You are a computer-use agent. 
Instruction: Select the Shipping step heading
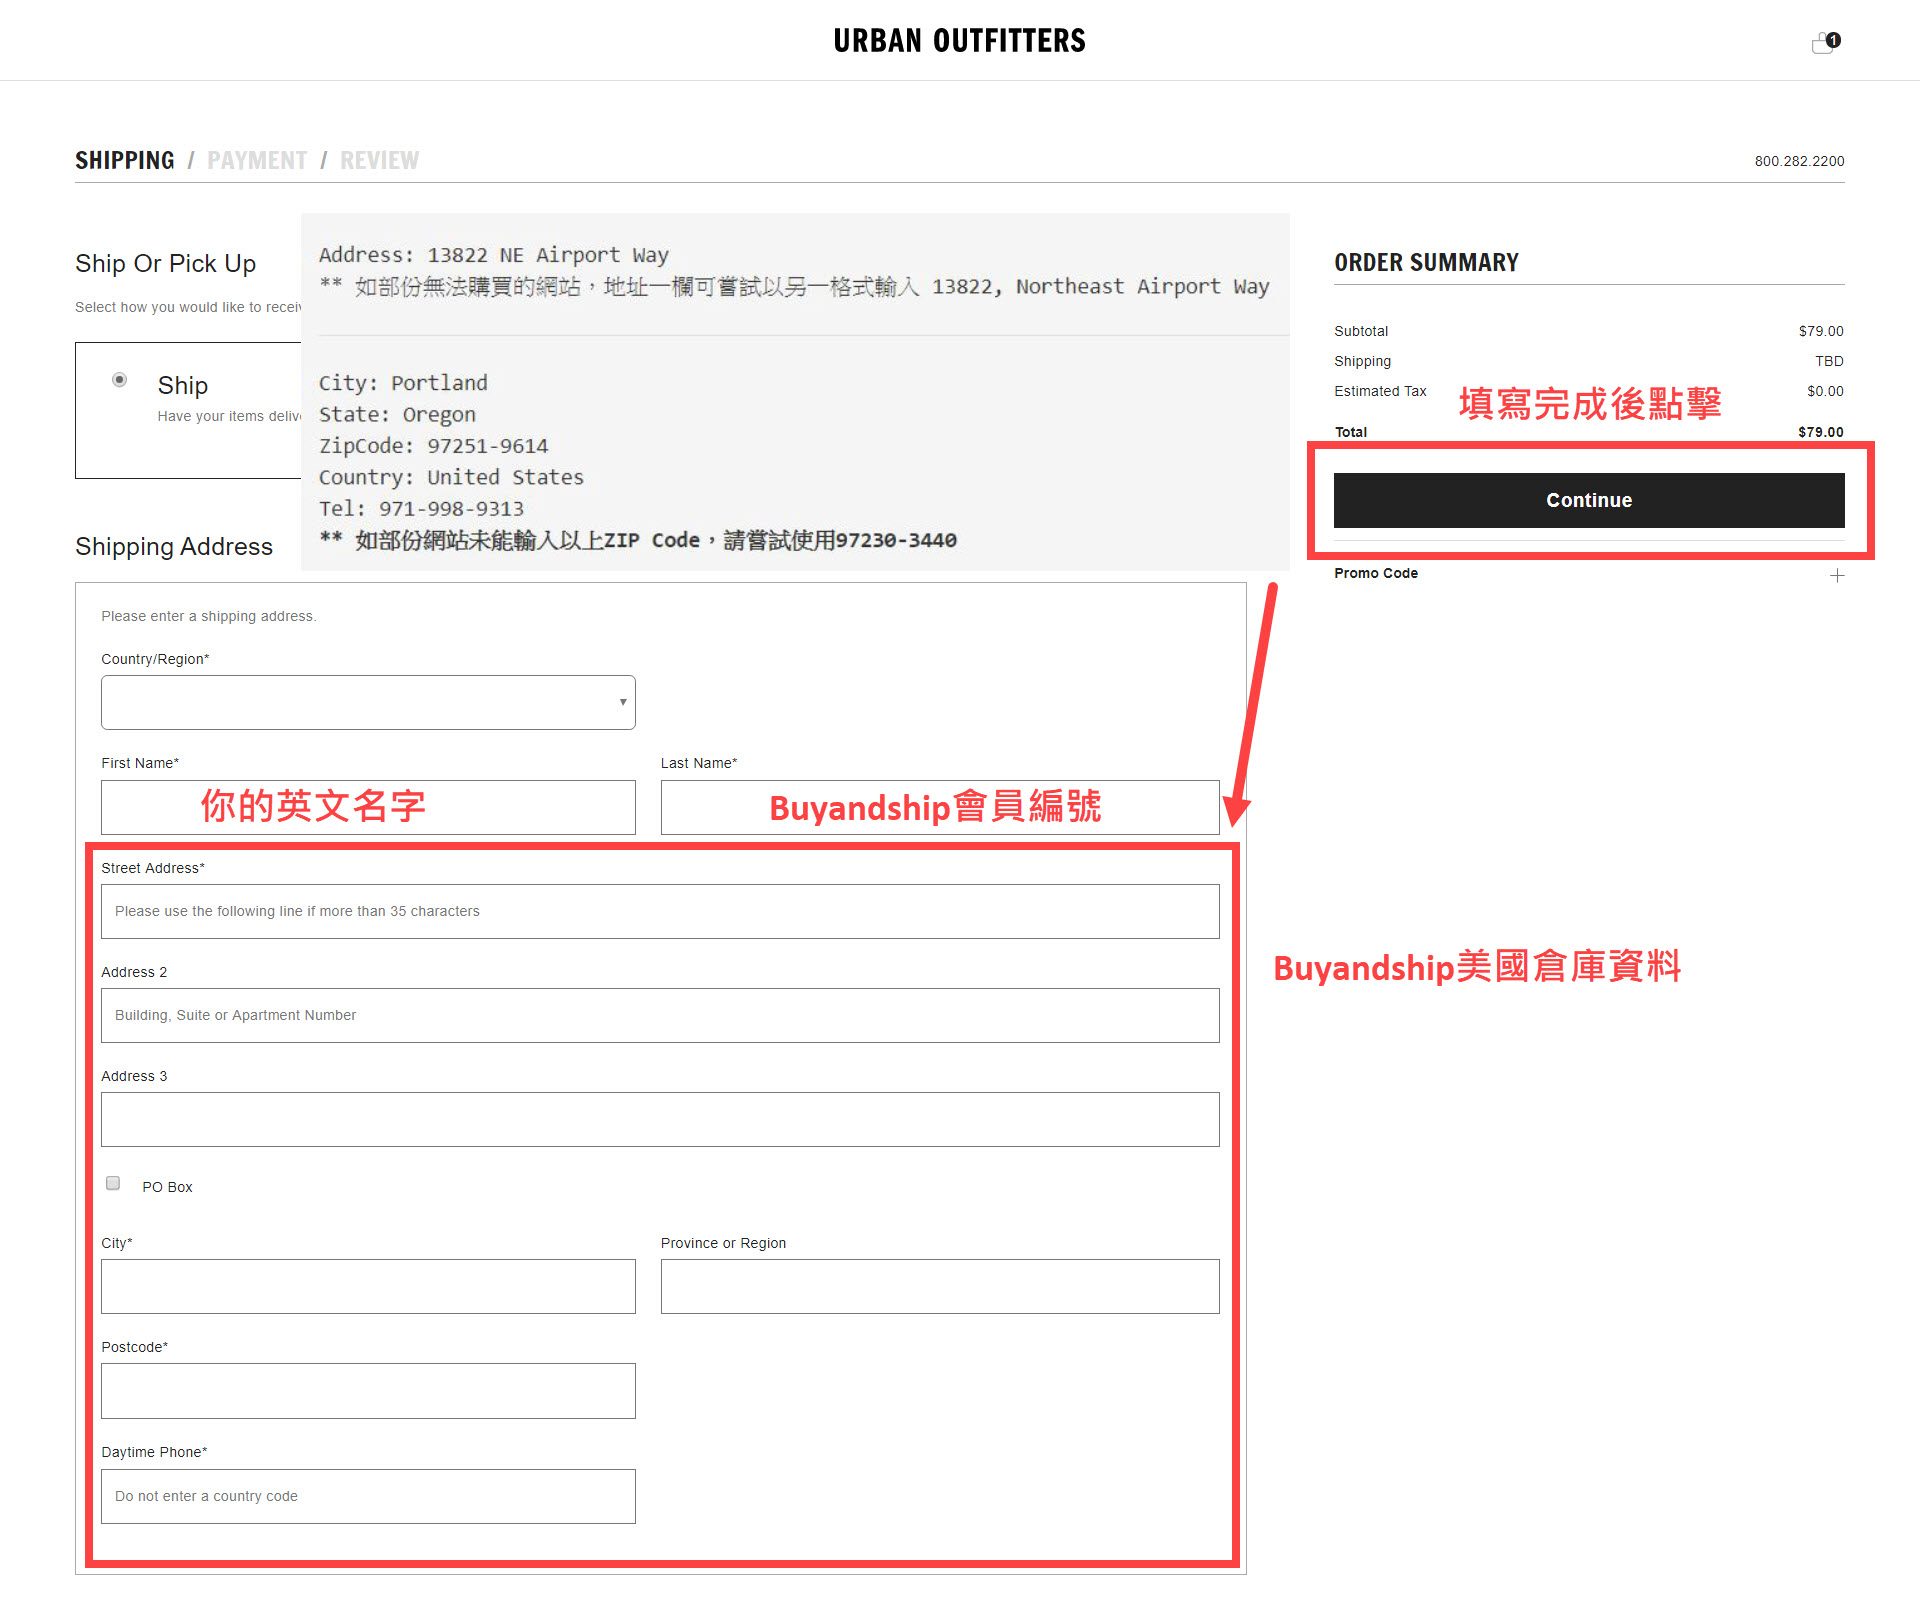125,161
